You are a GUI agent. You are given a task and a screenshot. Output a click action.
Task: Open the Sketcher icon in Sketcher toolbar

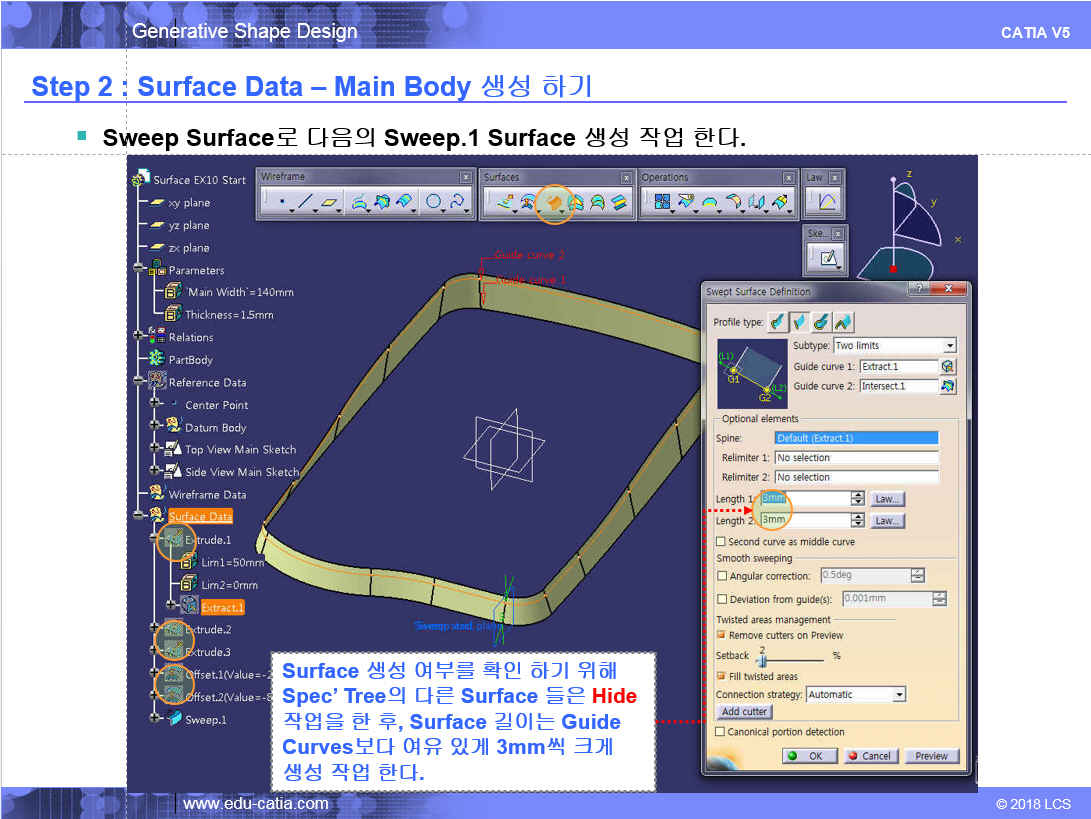[x=828, y=258]
